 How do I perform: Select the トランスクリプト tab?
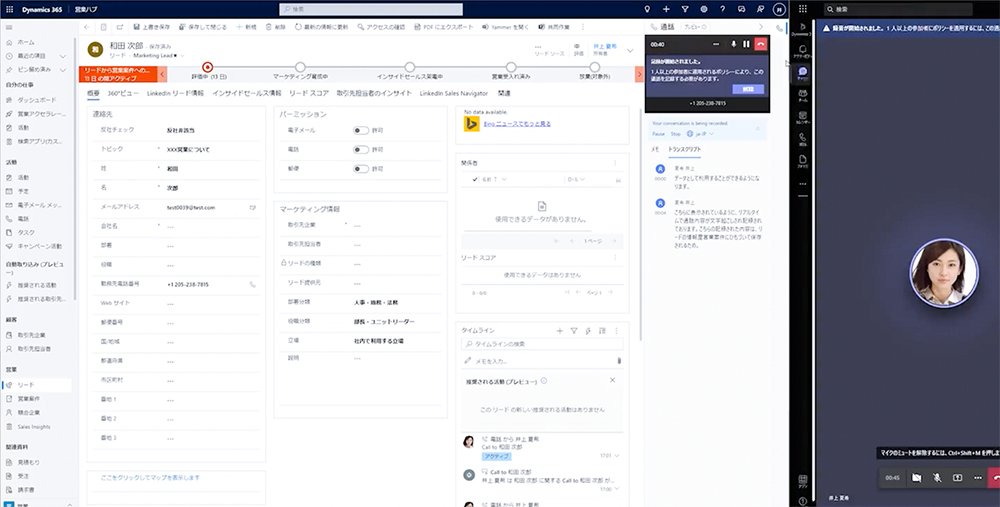[x=684, y=149]
